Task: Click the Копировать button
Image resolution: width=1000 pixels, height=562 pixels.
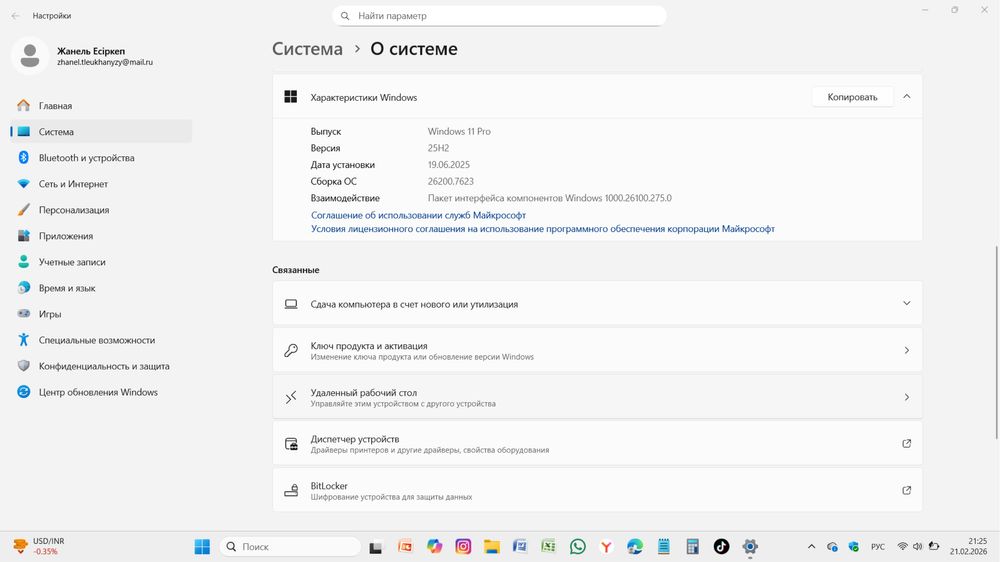Action: pyautogui.click(x=852, y=97)
